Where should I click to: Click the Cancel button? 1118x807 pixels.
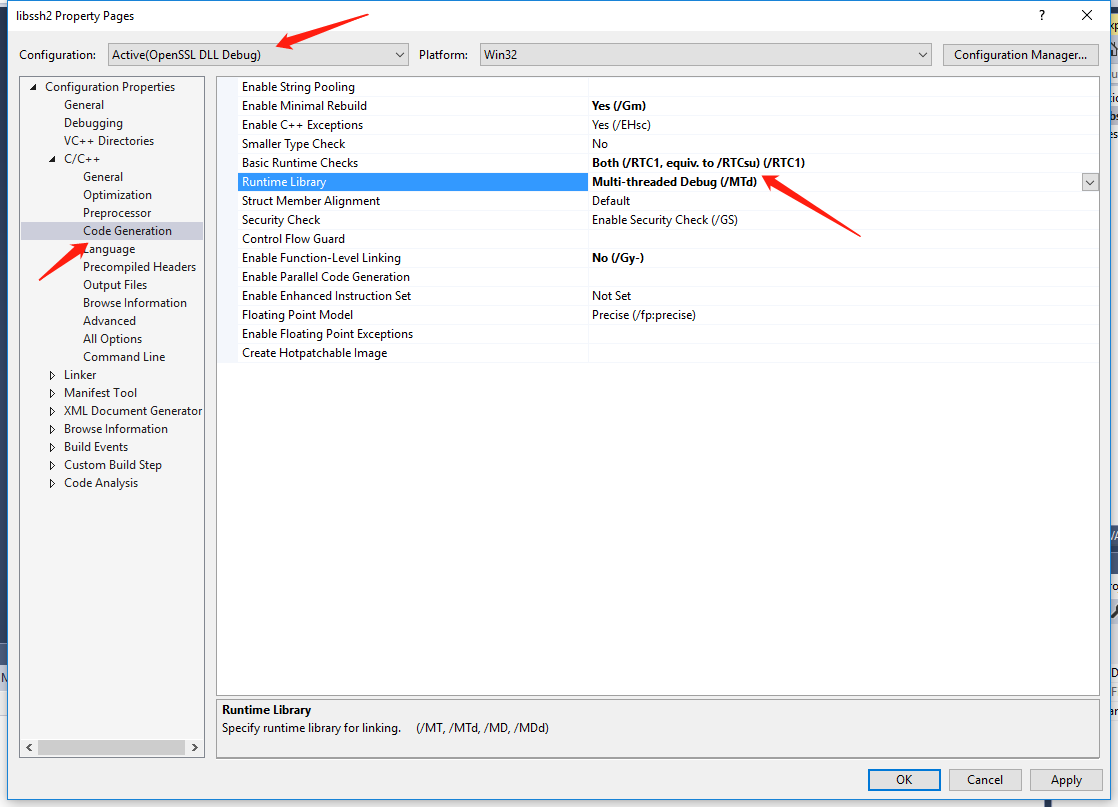[985, 779]
